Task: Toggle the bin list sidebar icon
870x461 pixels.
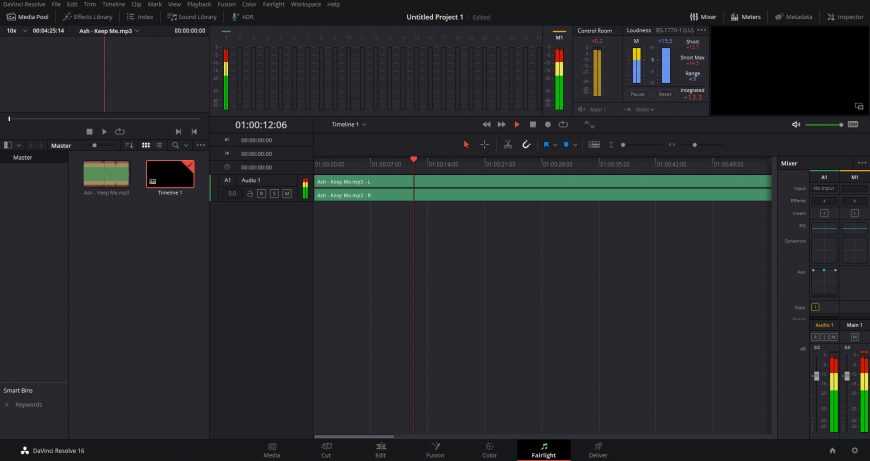Action: 8,145
